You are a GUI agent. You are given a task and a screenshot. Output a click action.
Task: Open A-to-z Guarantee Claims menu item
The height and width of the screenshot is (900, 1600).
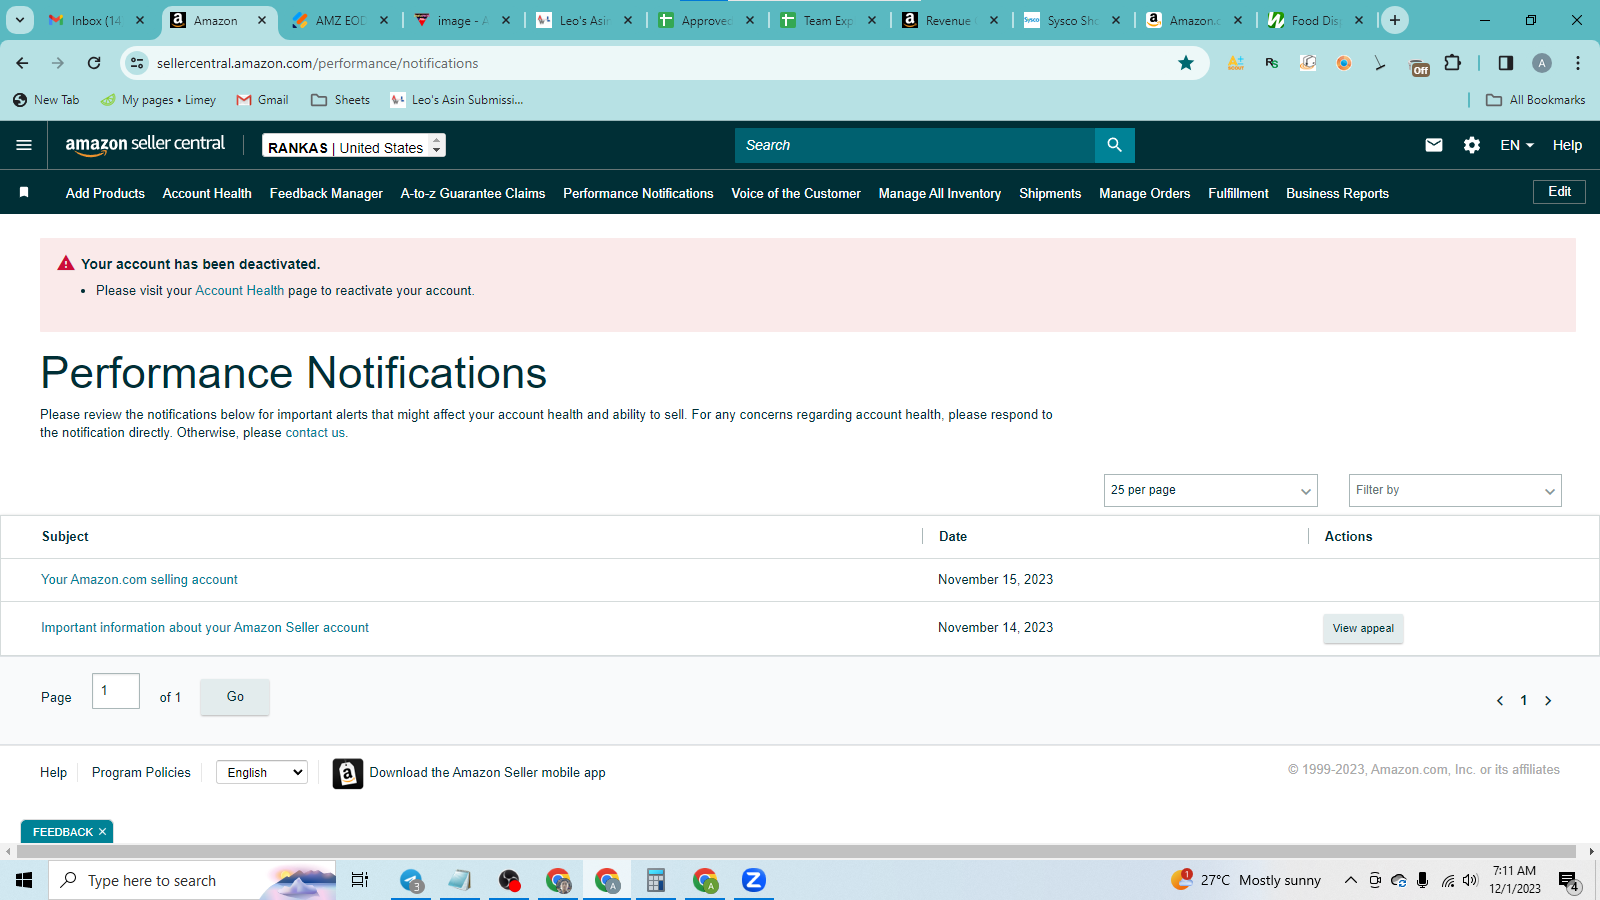tap(473, 193)
